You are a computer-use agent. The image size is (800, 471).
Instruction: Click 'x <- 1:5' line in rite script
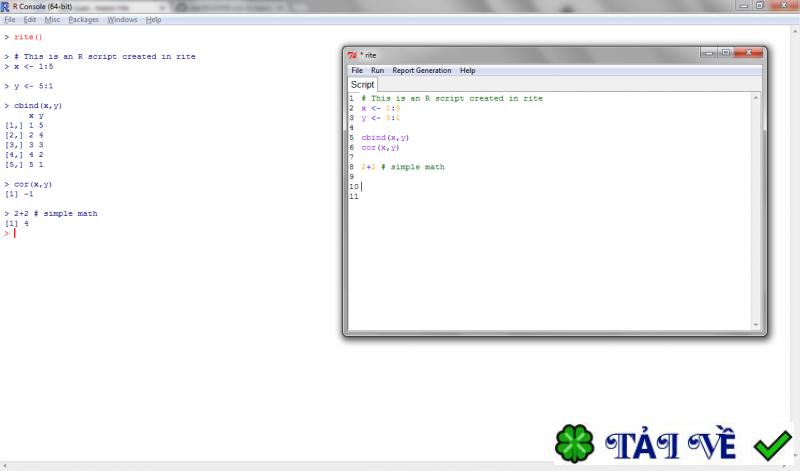pos(381,108)
